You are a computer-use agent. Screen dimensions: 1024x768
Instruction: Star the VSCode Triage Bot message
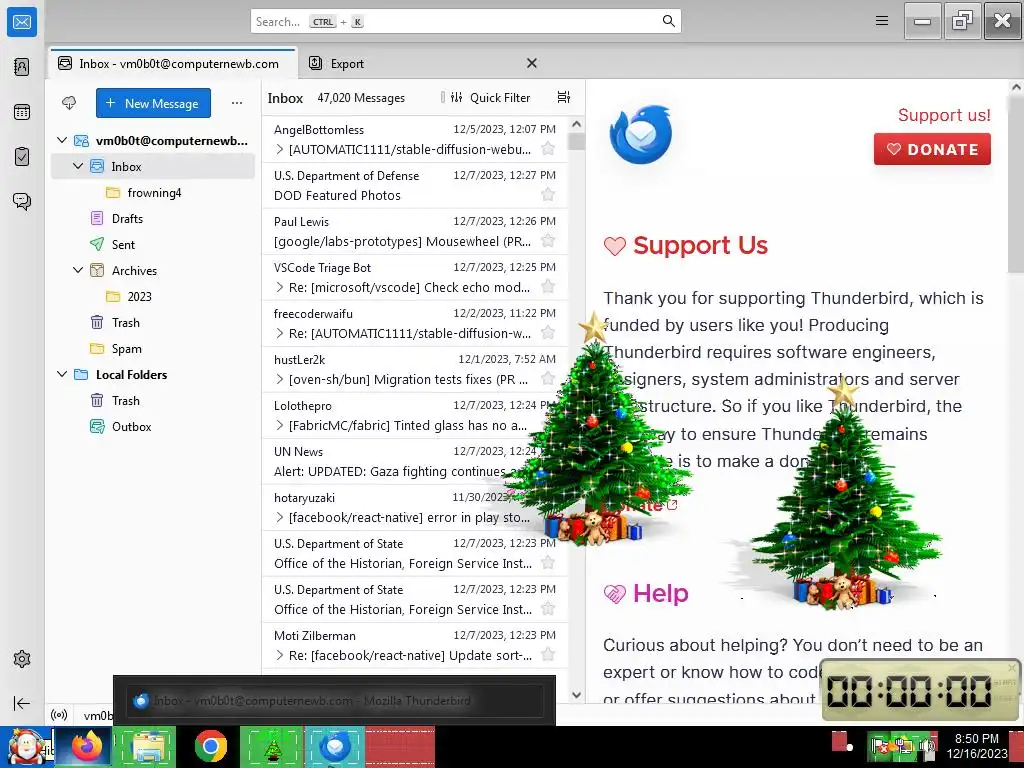pos(548,287)
